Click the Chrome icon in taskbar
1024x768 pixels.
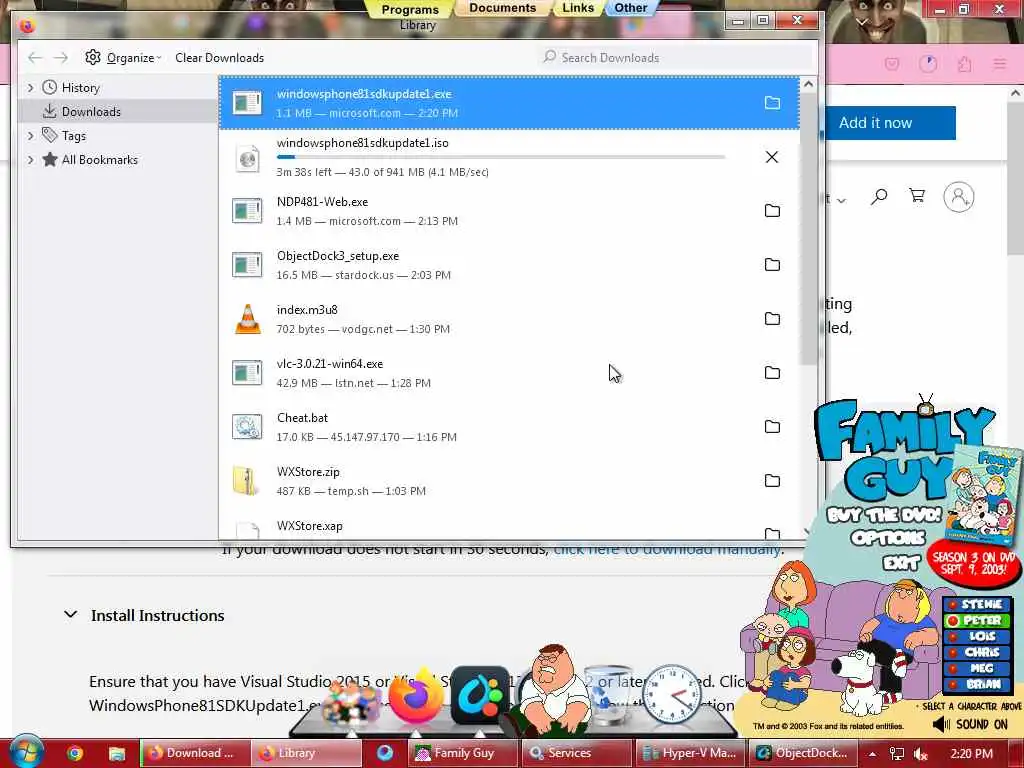pyautogui.click(x=75, y=754)
